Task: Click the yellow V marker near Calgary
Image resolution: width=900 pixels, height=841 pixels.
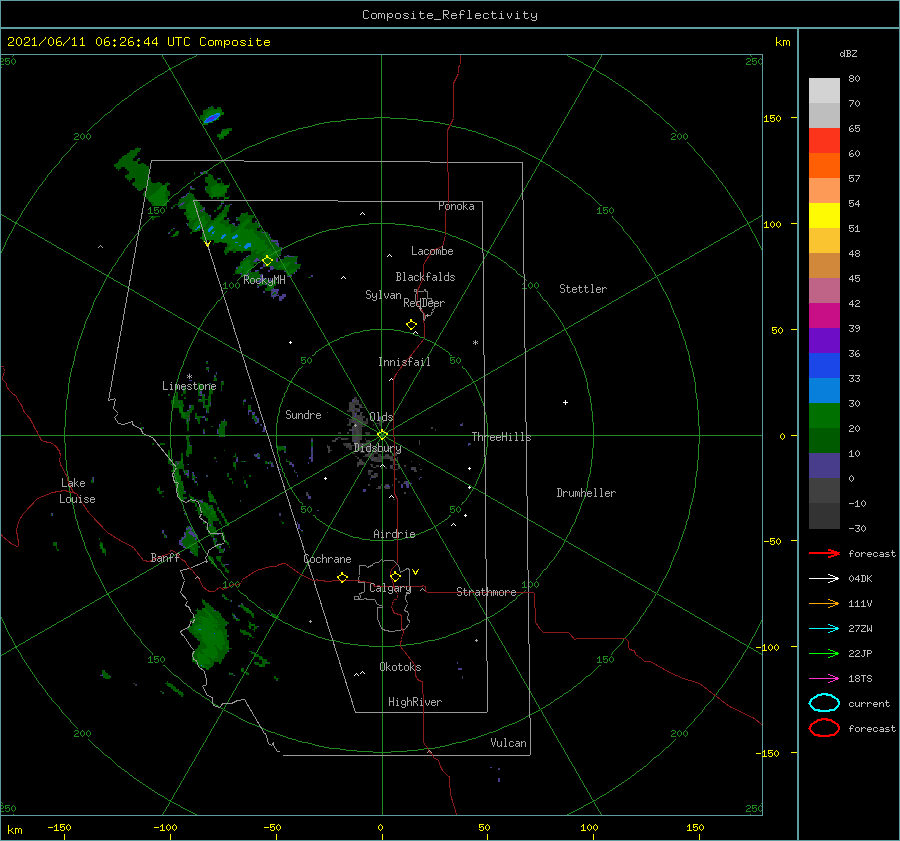Action: pyautogui.click(x=415, y=572)
